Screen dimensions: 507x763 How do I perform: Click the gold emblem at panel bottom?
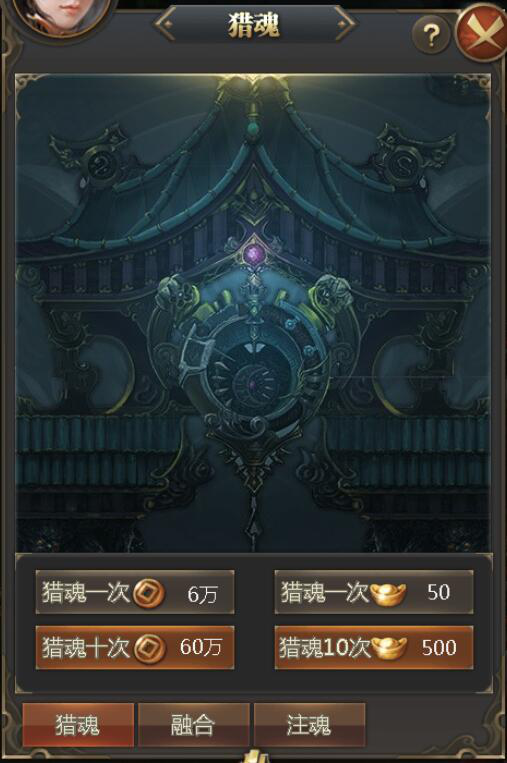click(253, 756)
